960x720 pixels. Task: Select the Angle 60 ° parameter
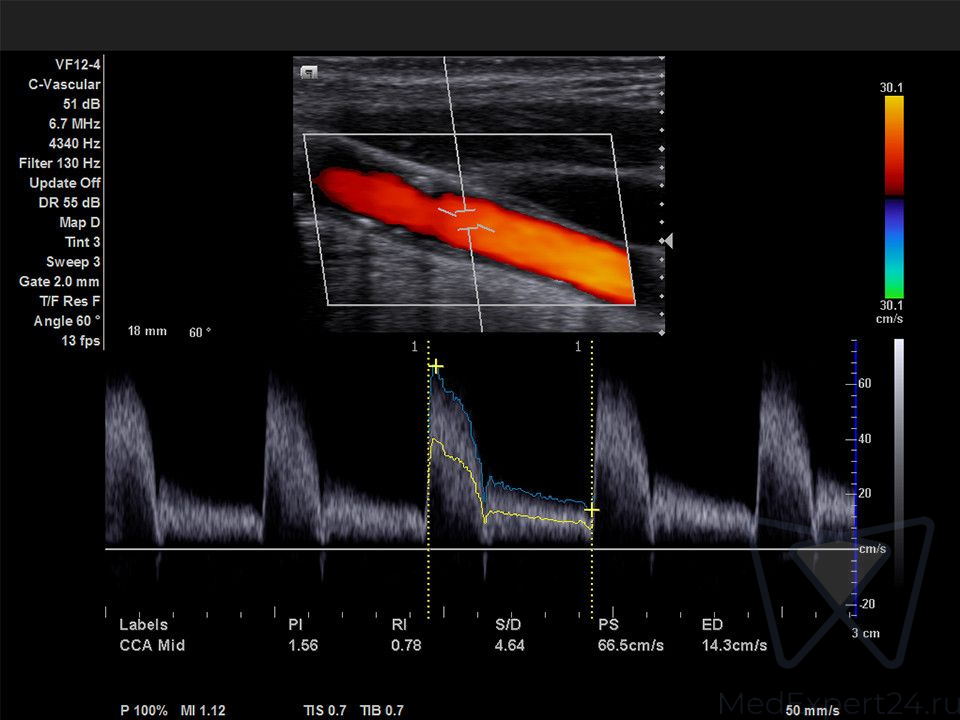click(67, 321)
